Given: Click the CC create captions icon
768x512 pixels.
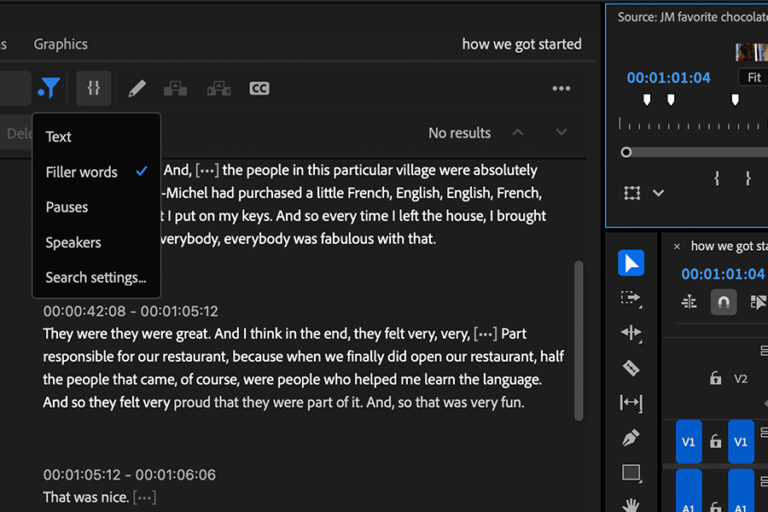Looking at the screenshot, I should 259,89.
